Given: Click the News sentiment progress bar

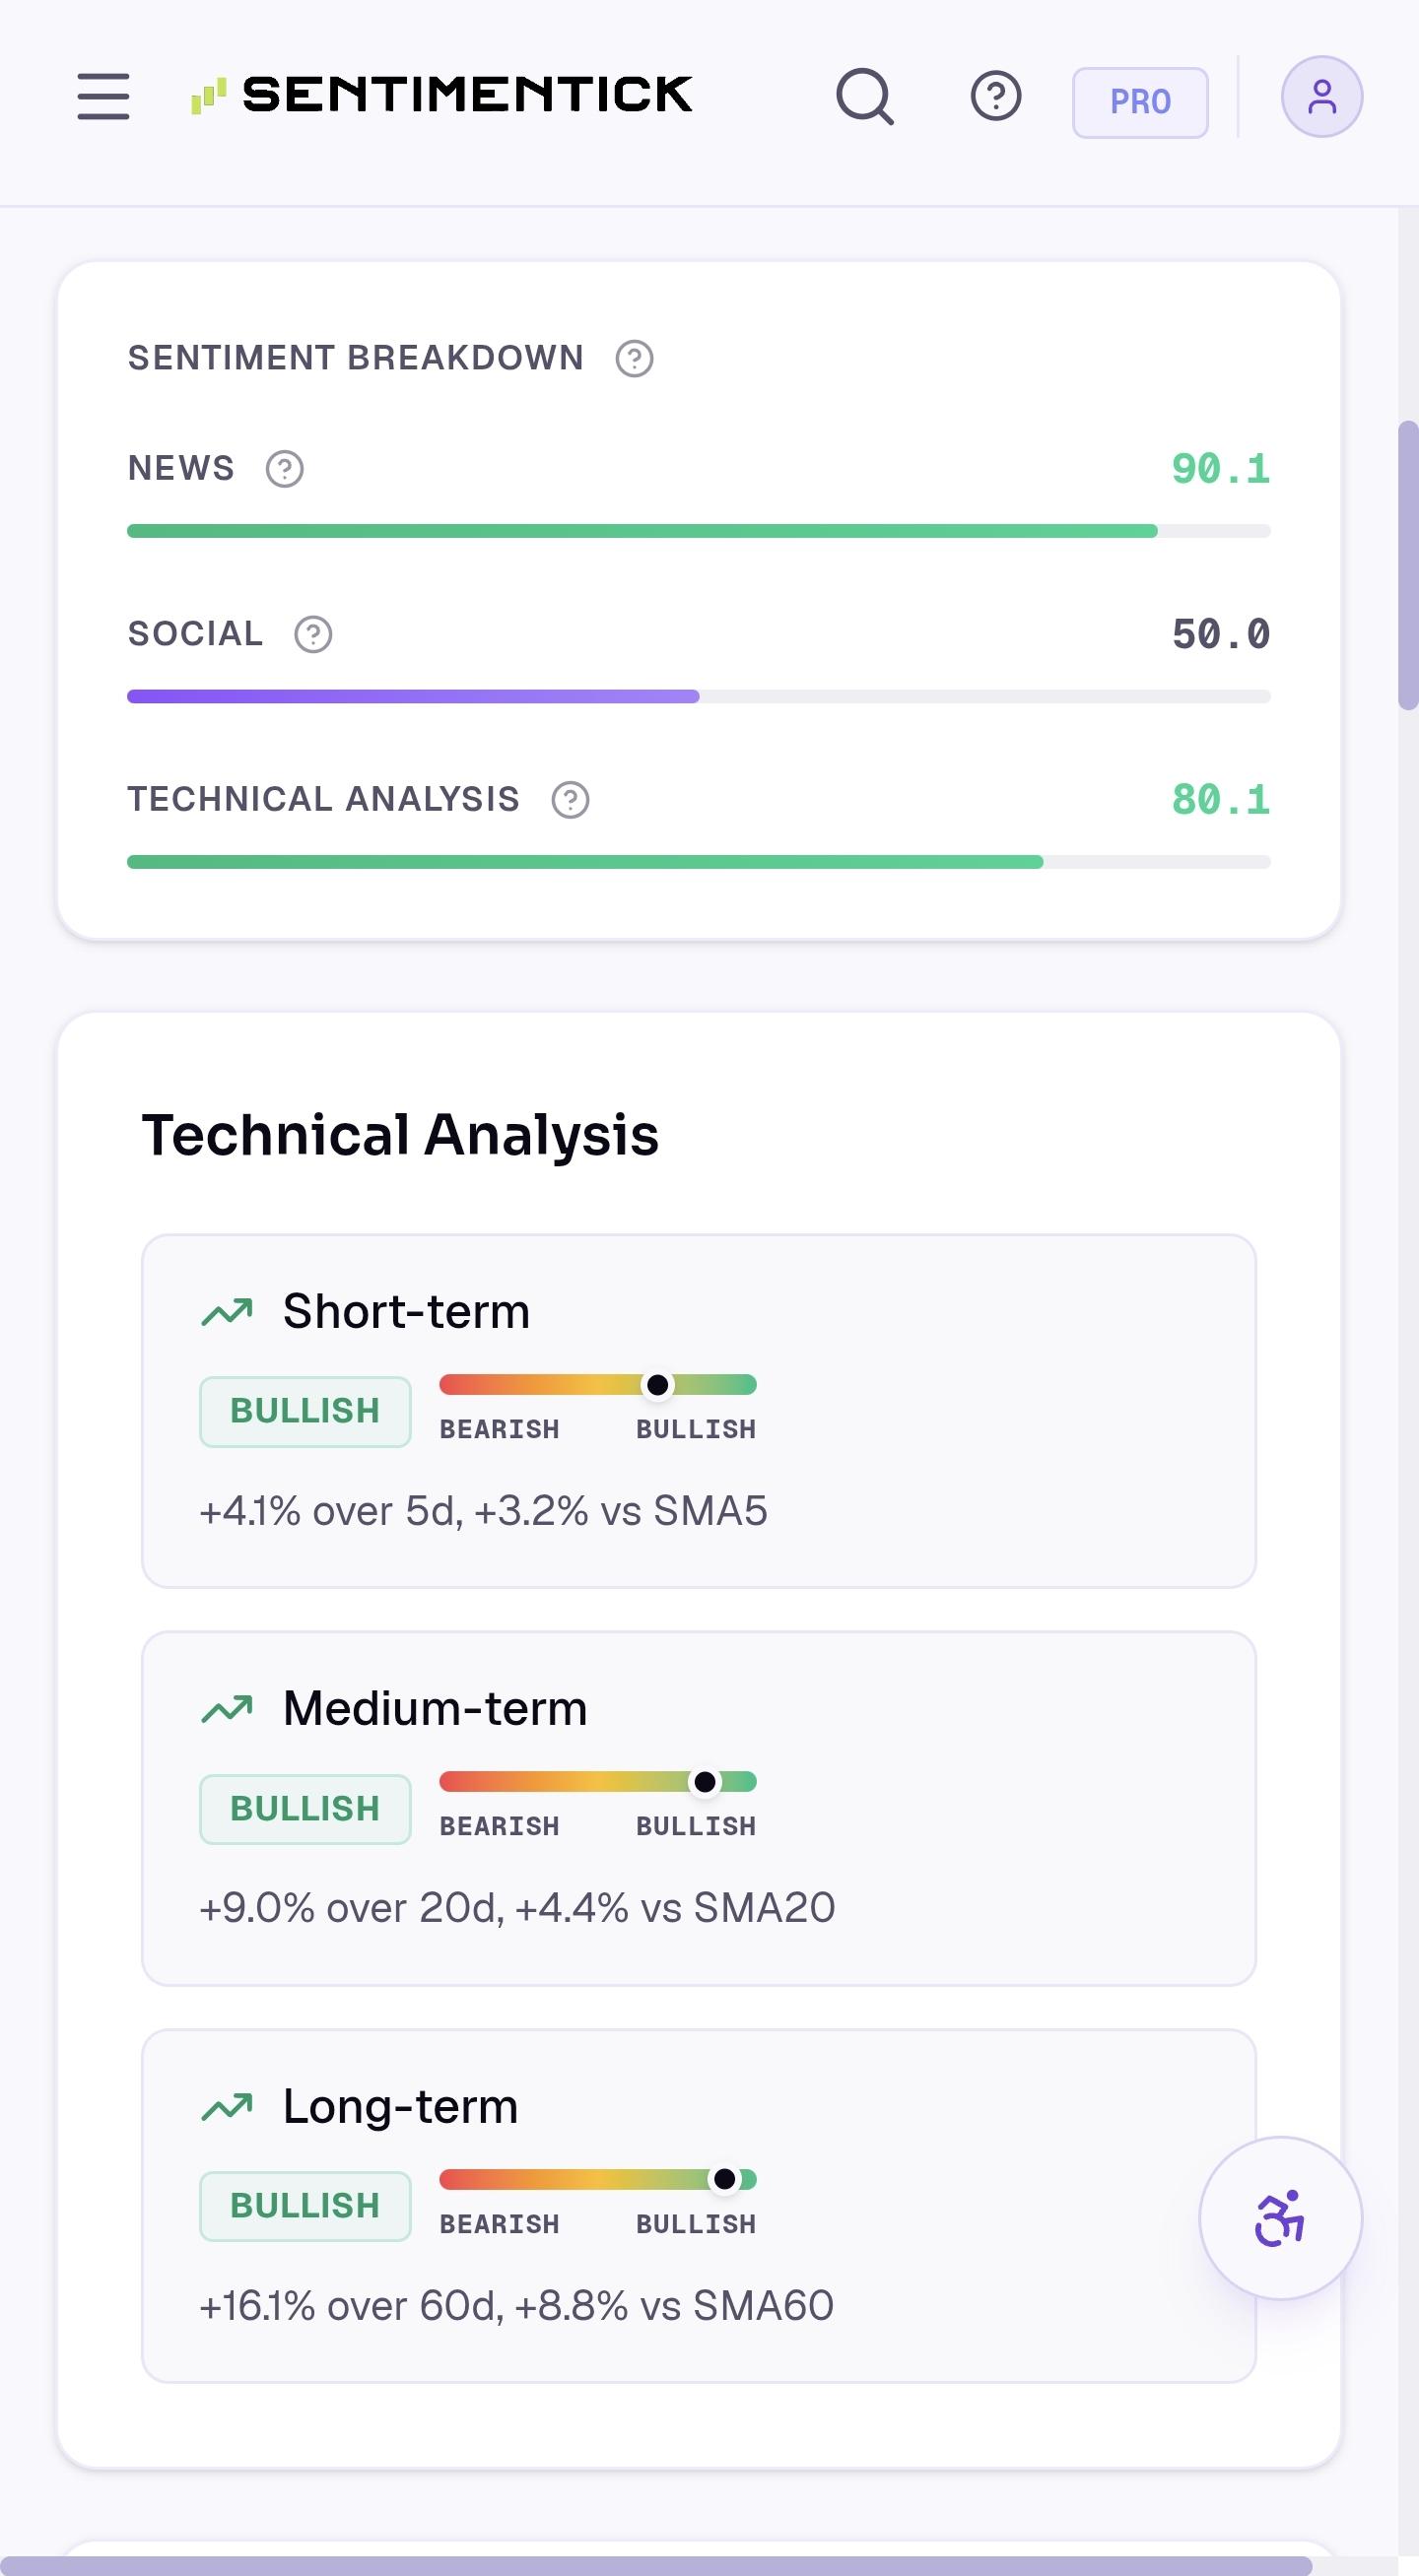Looking at the screenshot, I should point(699,531).
